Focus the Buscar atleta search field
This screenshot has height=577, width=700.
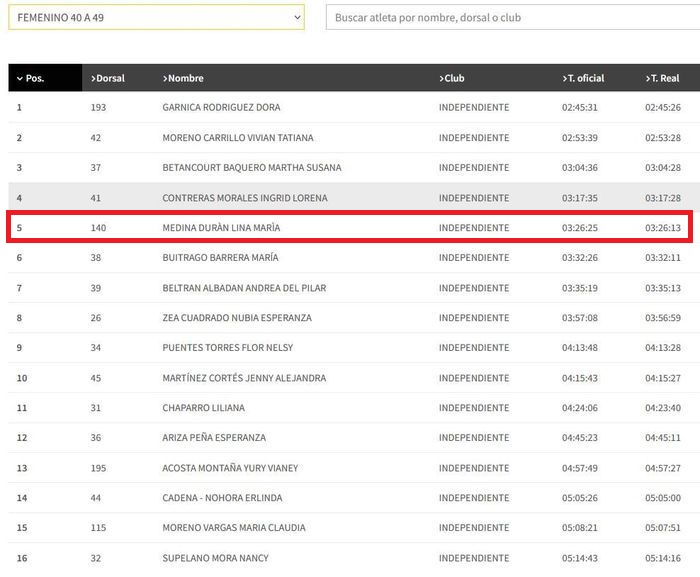click(x=513, y=17)
